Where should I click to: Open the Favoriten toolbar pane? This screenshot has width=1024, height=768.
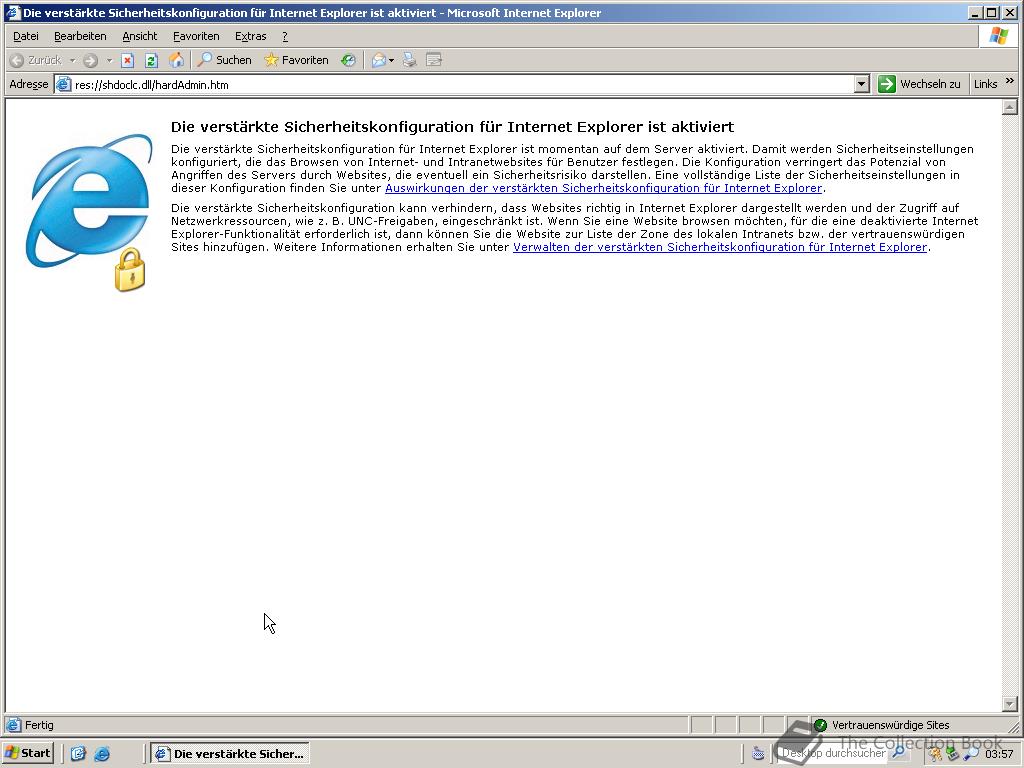(x=296, y=60)
